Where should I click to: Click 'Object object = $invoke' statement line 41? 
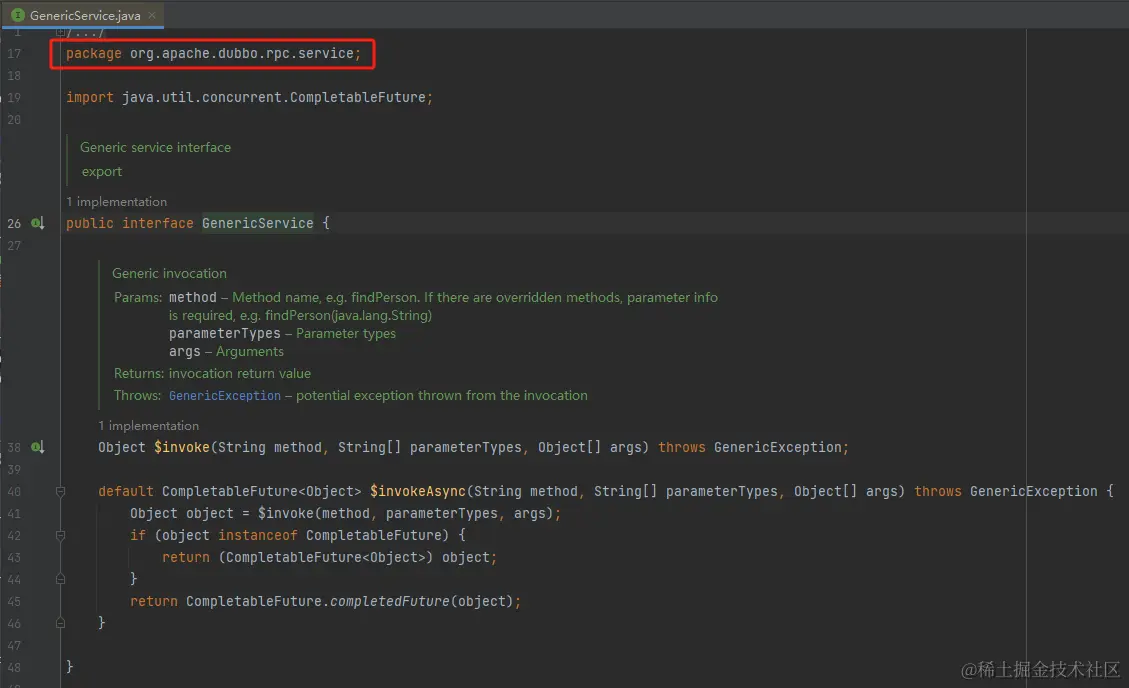click(x=346, y=513)
